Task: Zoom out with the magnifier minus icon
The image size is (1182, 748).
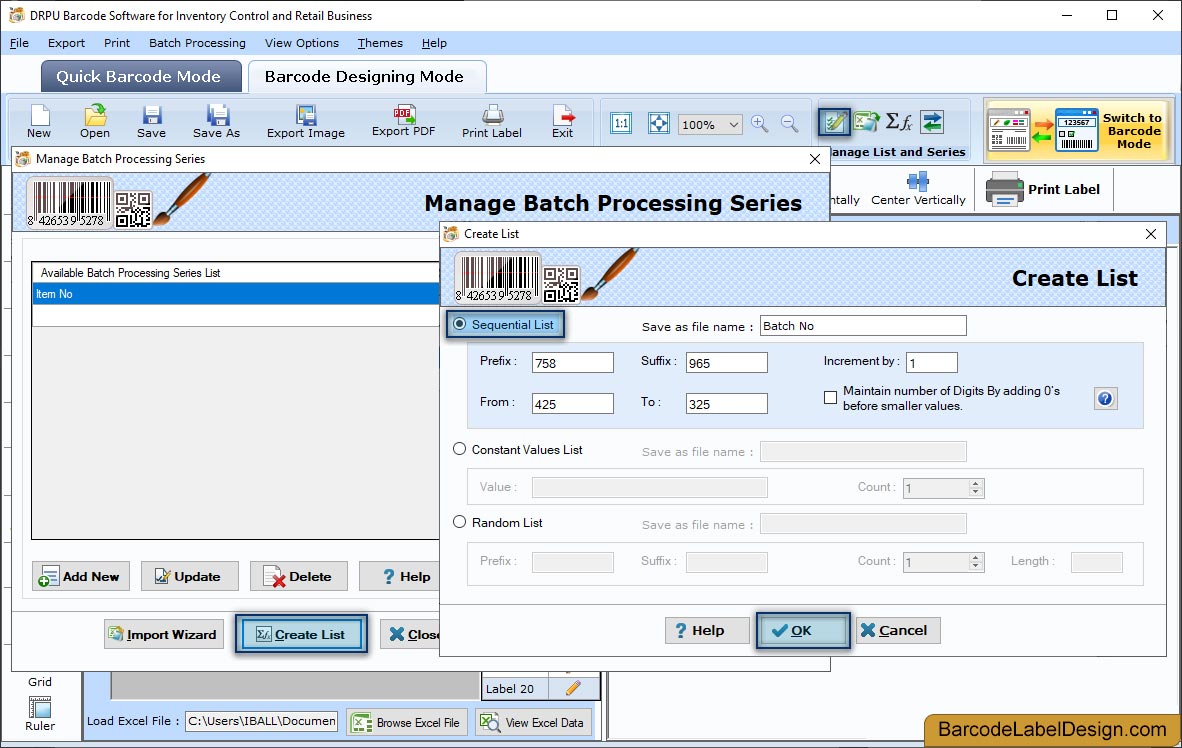Action: (x=789, y=124)
